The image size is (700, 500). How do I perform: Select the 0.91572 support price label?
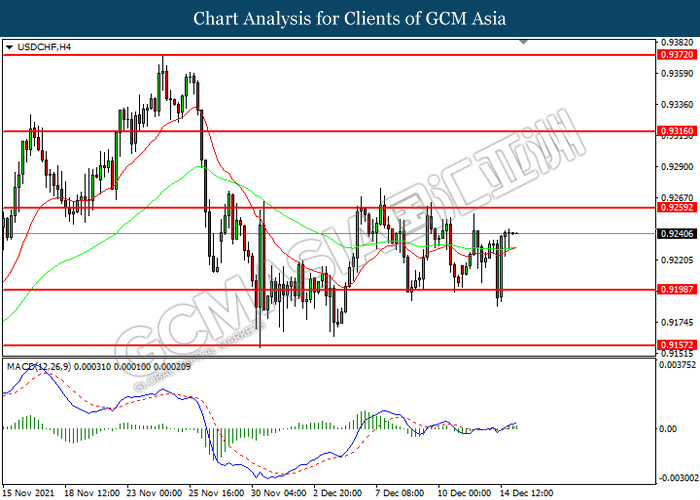(x=676, y=345)
